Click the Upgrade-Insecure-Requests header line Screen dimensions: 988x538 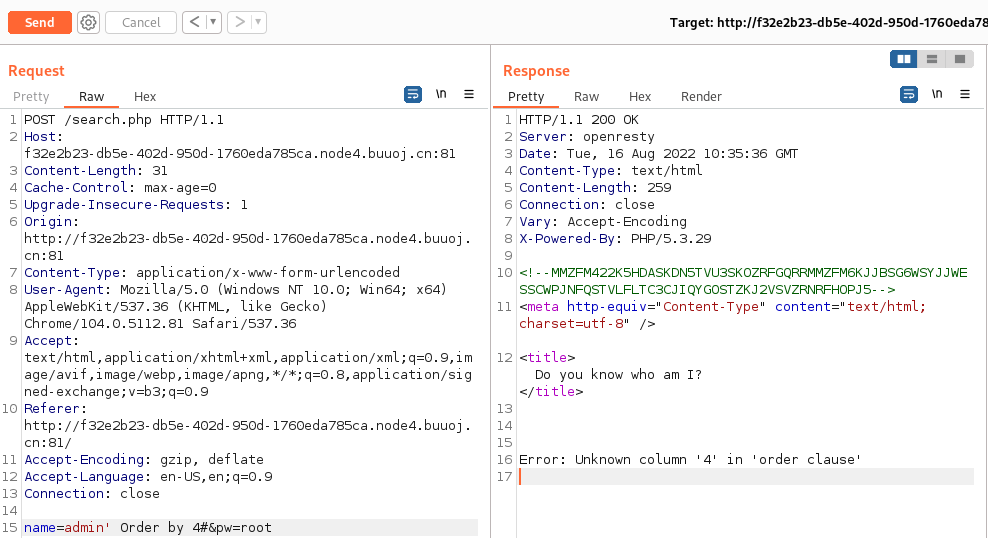(136, 205)
